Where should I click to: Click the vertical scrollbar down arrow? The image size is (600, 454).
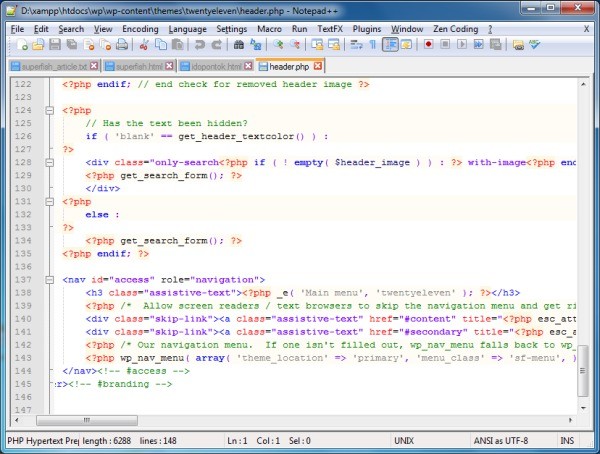(583, 408)
